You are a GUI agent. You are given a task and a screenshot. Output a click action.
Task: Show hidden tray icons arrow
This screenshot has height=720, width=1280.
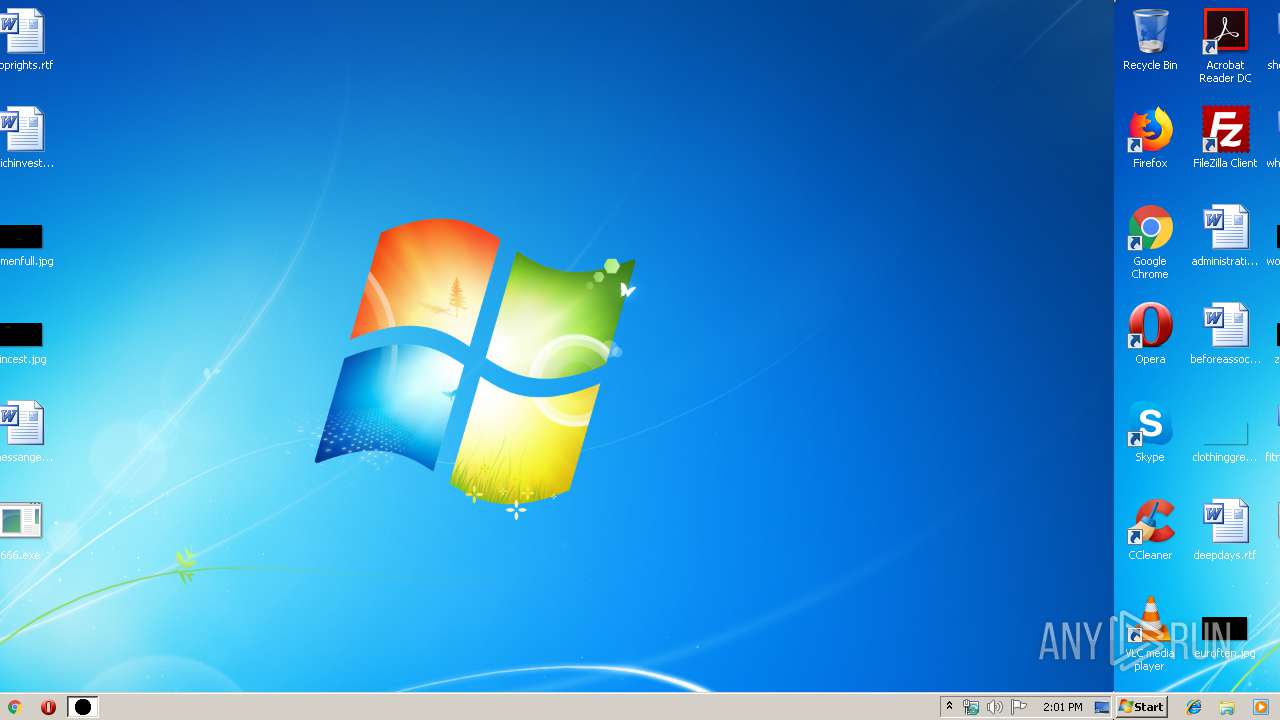949,707
